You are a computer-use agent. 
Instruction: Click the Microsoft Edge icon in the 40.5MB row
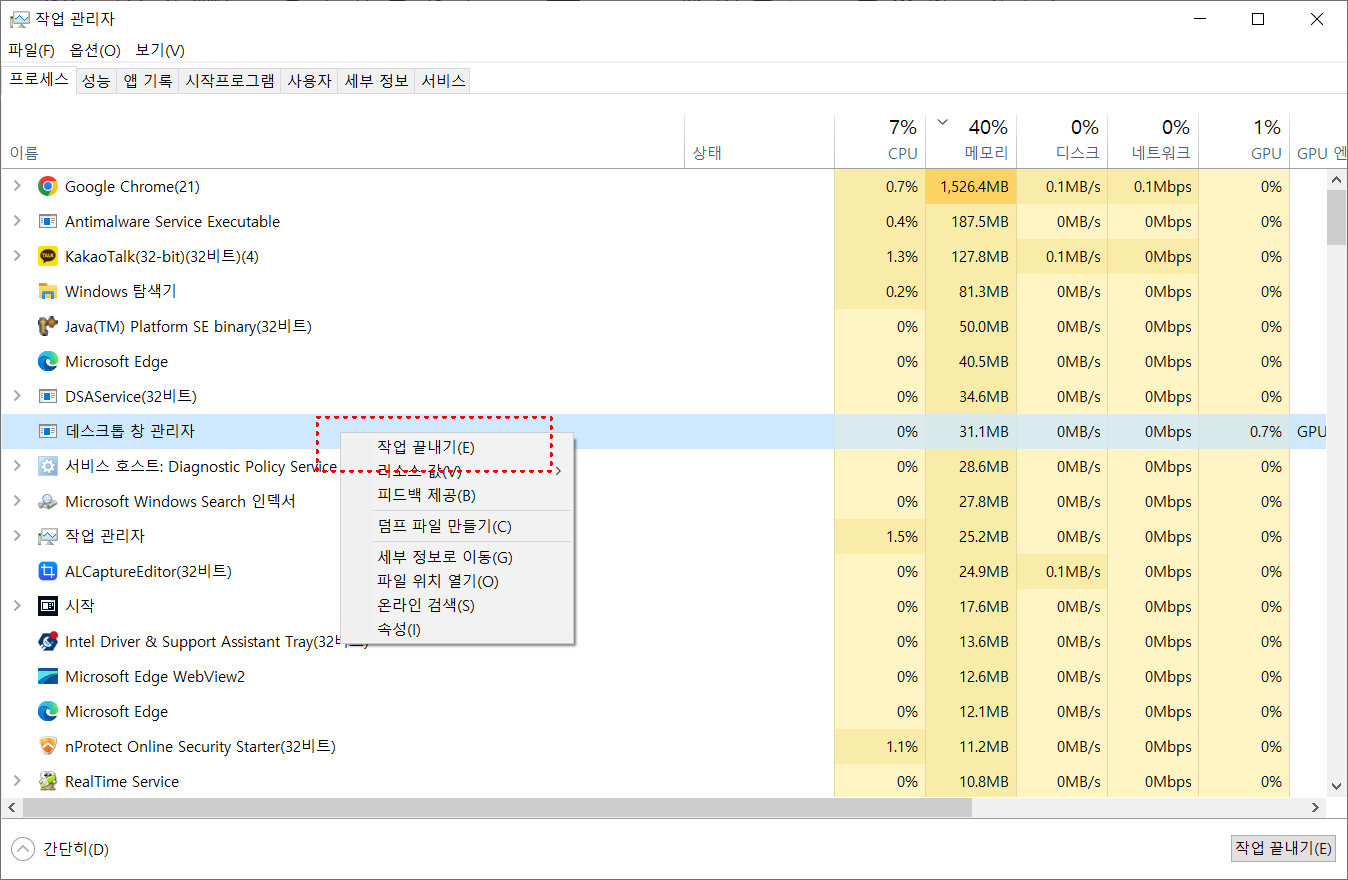point(47,361)
